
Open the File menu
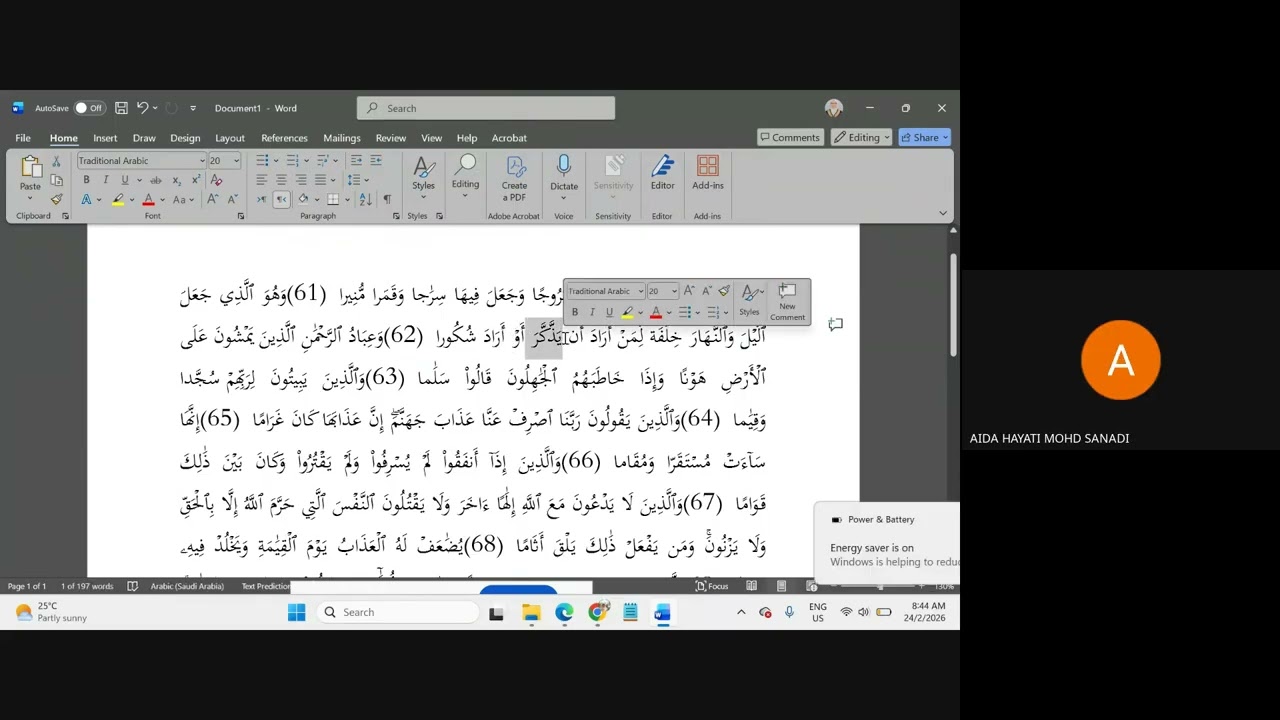22,138
